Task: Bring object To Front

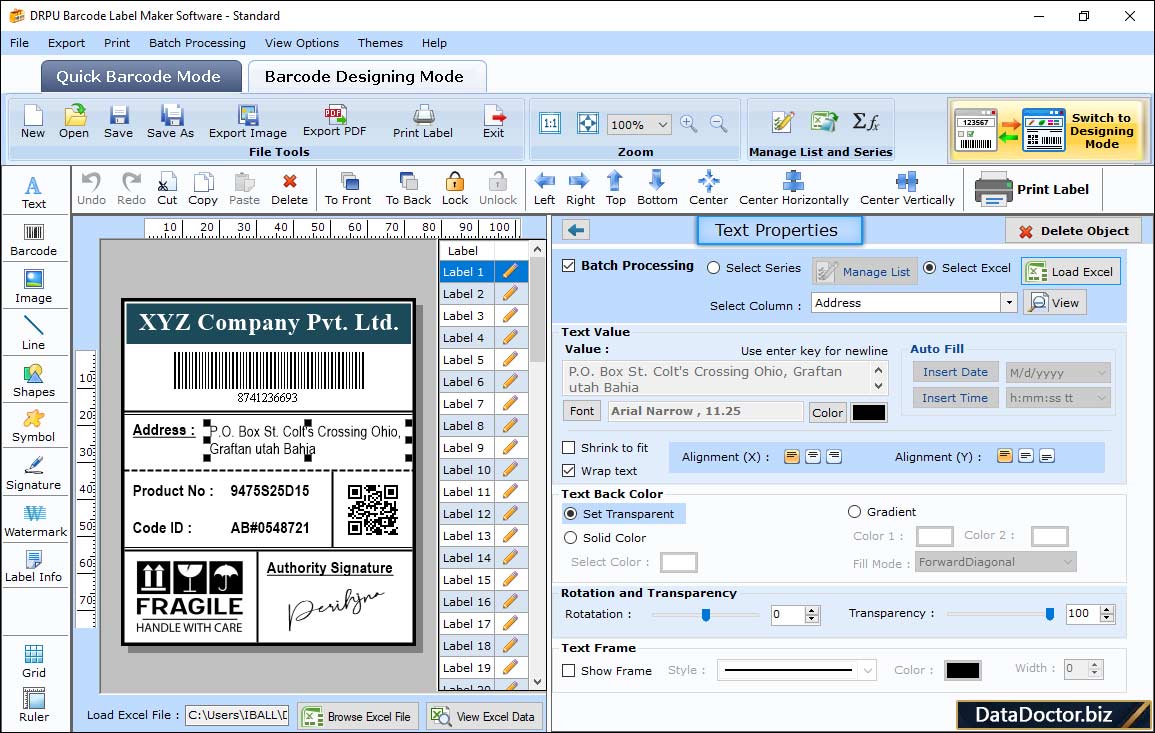Action: (x=348, y=189)
